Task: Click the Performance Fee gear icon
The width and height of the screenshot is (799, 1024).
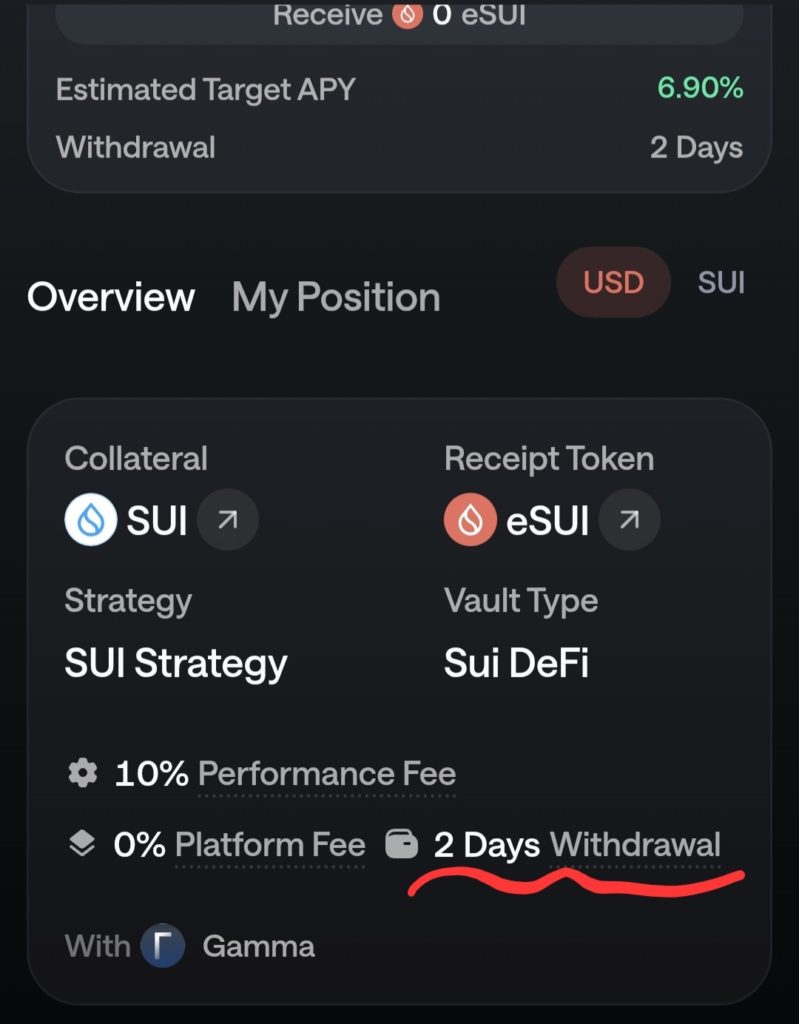Action: (83, 773)
